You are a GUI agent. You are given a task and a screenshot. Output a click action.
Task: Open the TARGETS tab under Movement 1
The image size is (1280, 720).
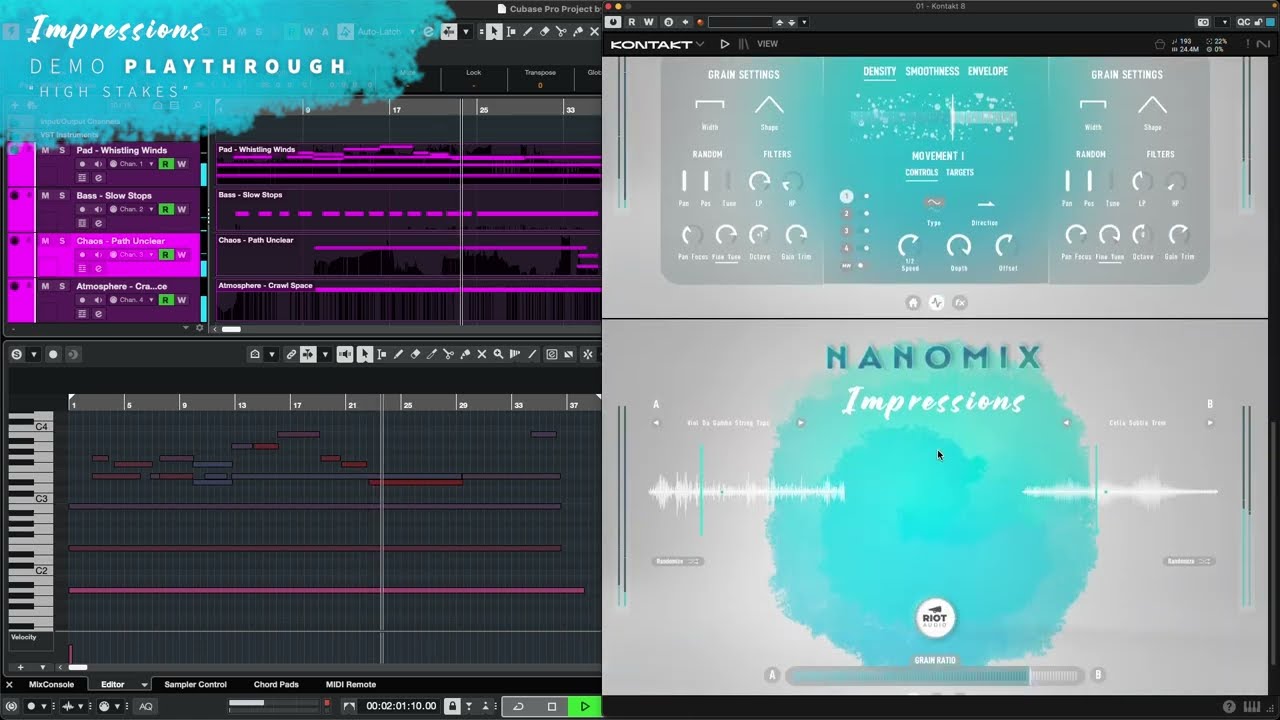point(960,173)
